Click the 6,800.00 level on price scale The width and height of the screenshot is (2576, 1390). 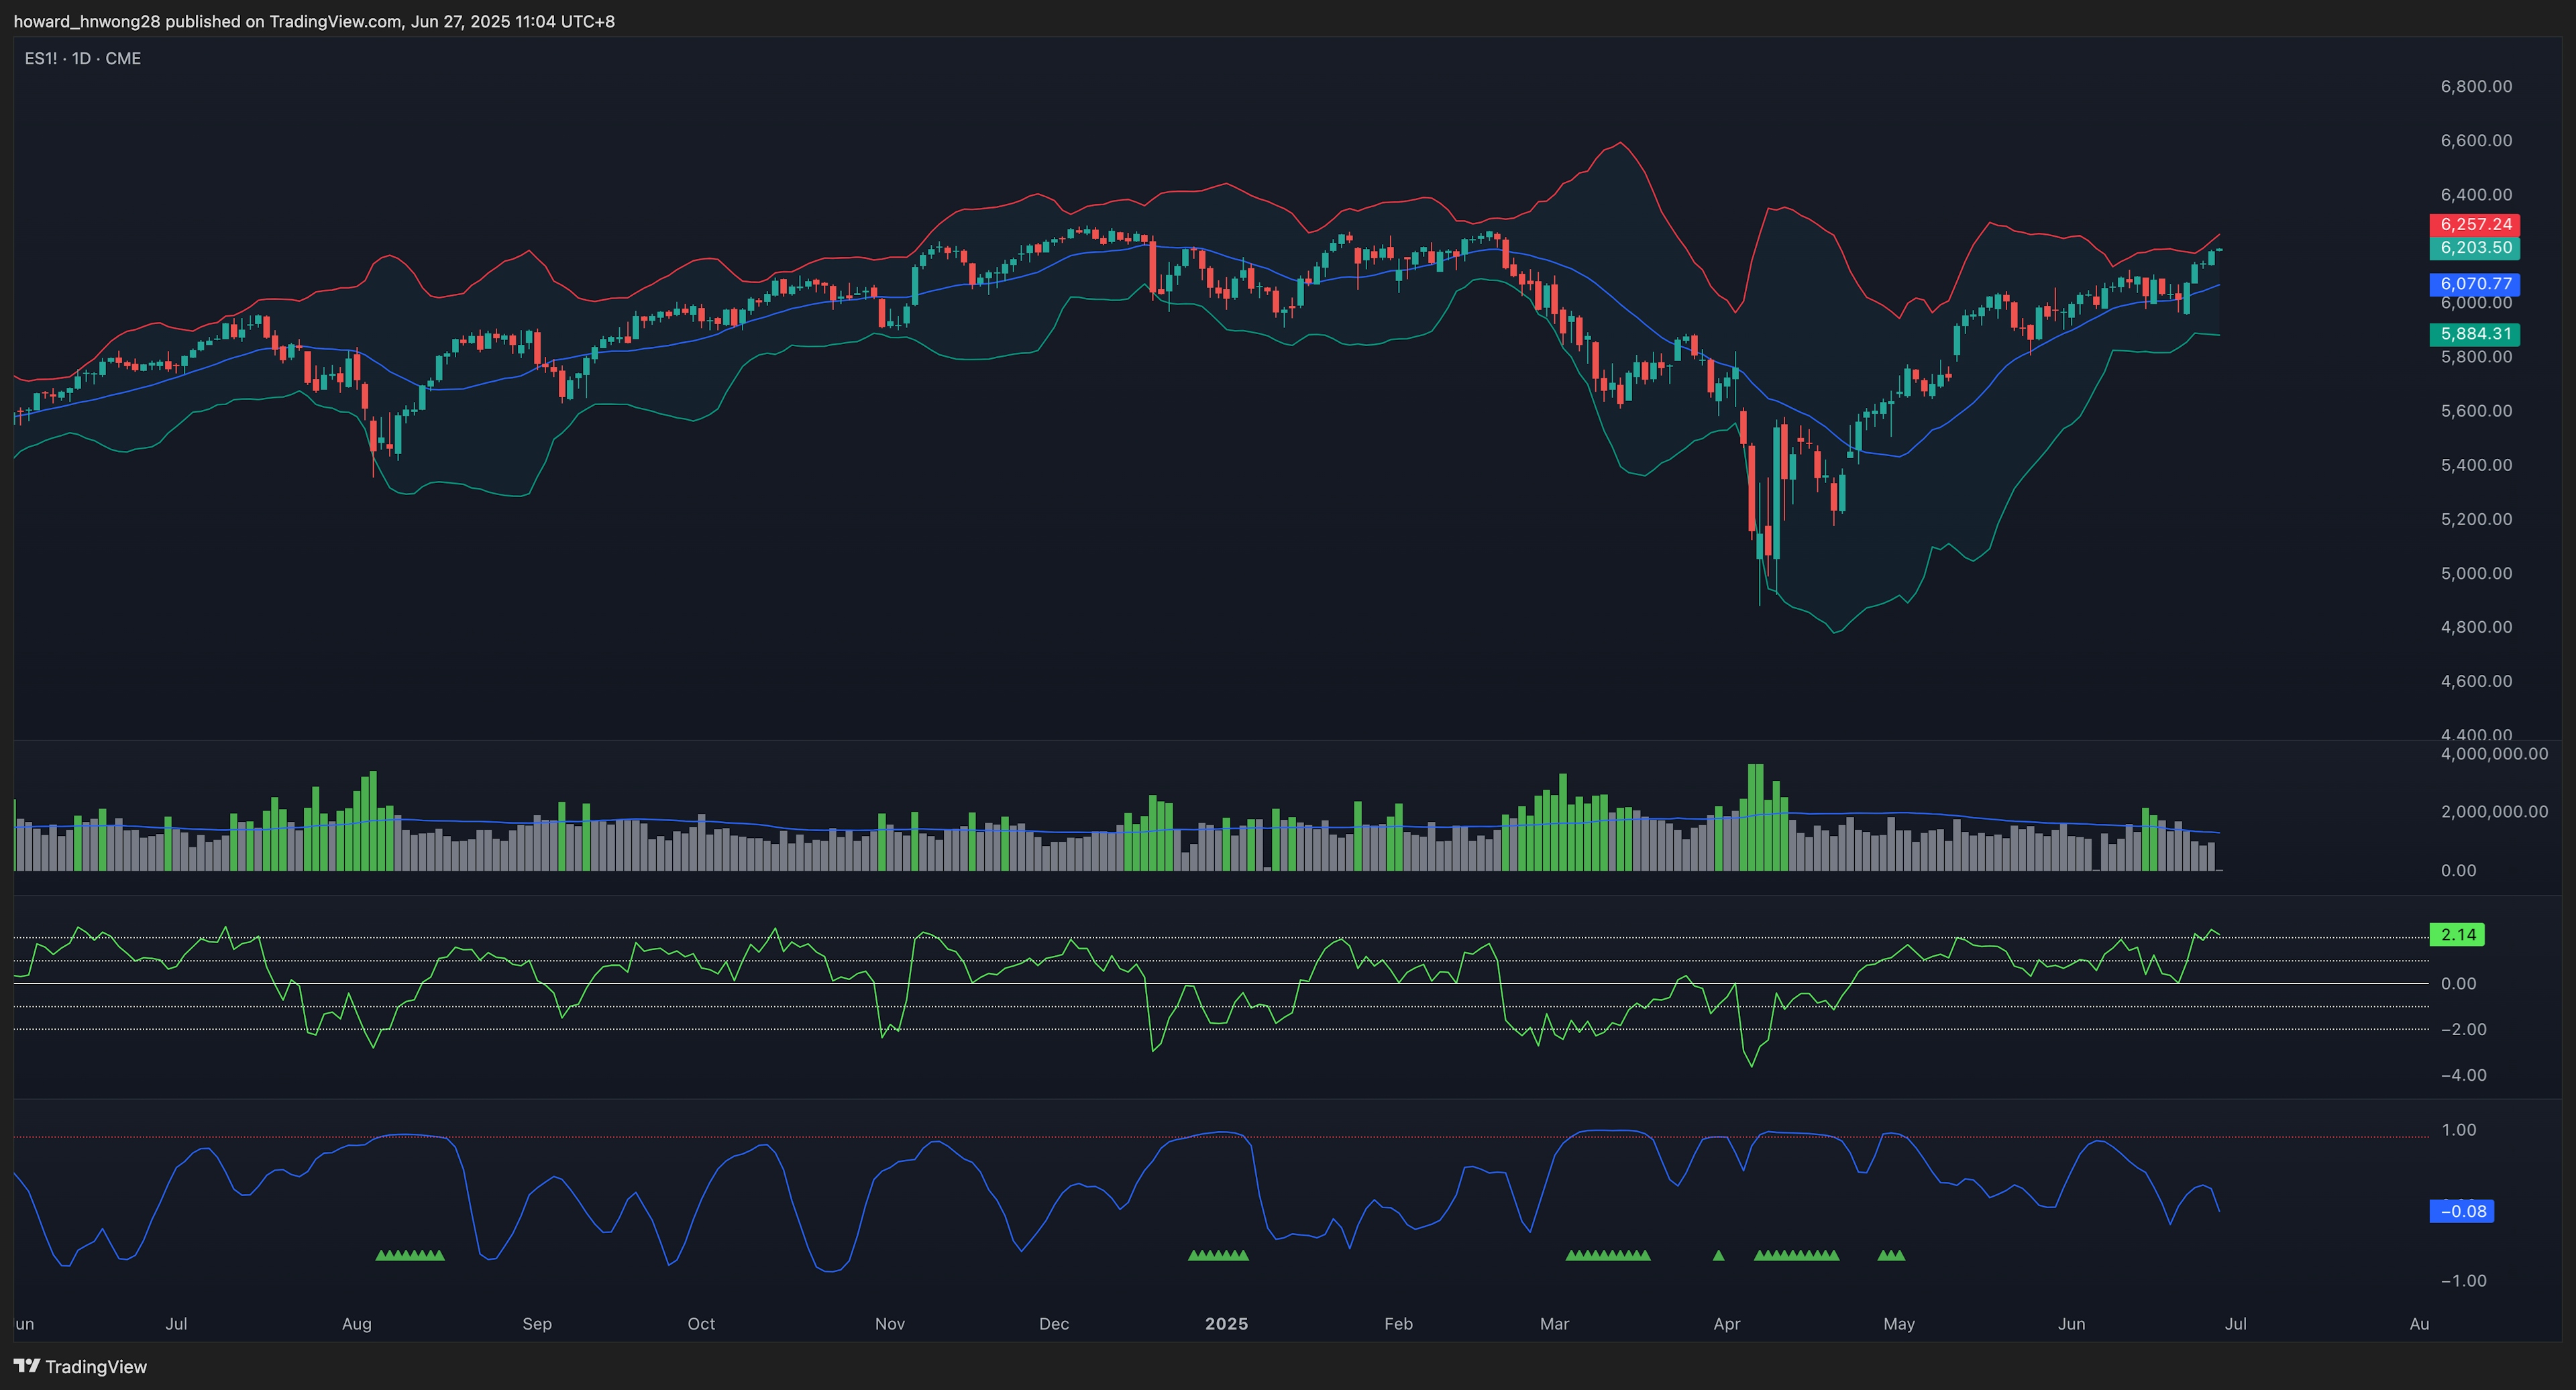pos(2476,87)
